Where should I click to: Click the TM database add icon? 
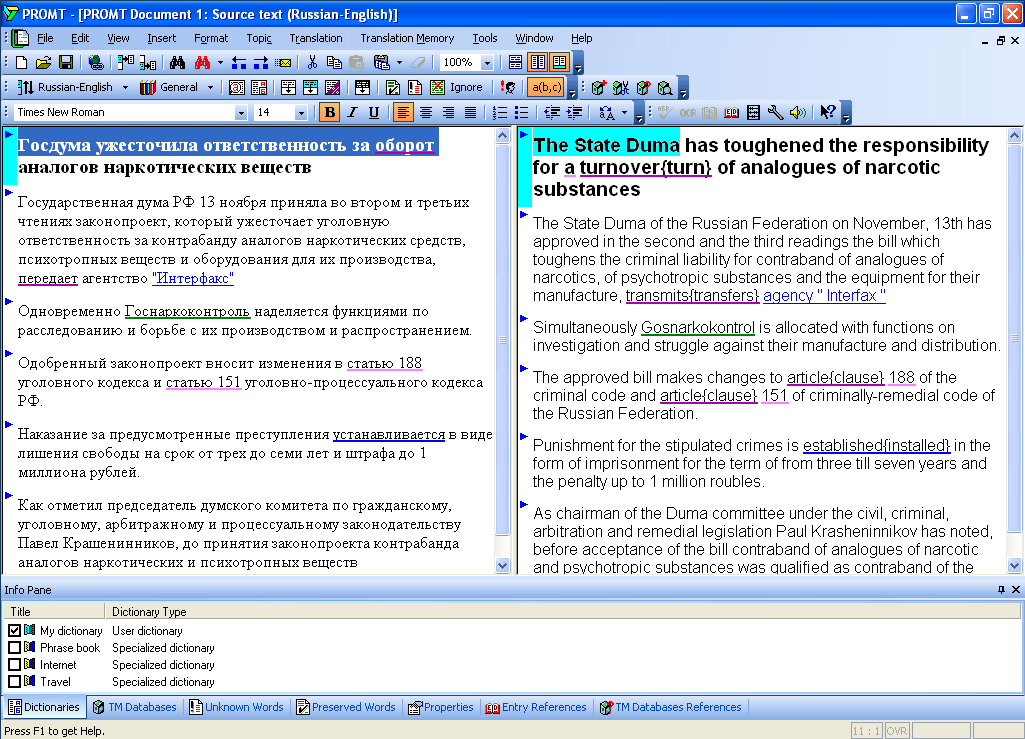pyautogui.click(x=599, y=88)
